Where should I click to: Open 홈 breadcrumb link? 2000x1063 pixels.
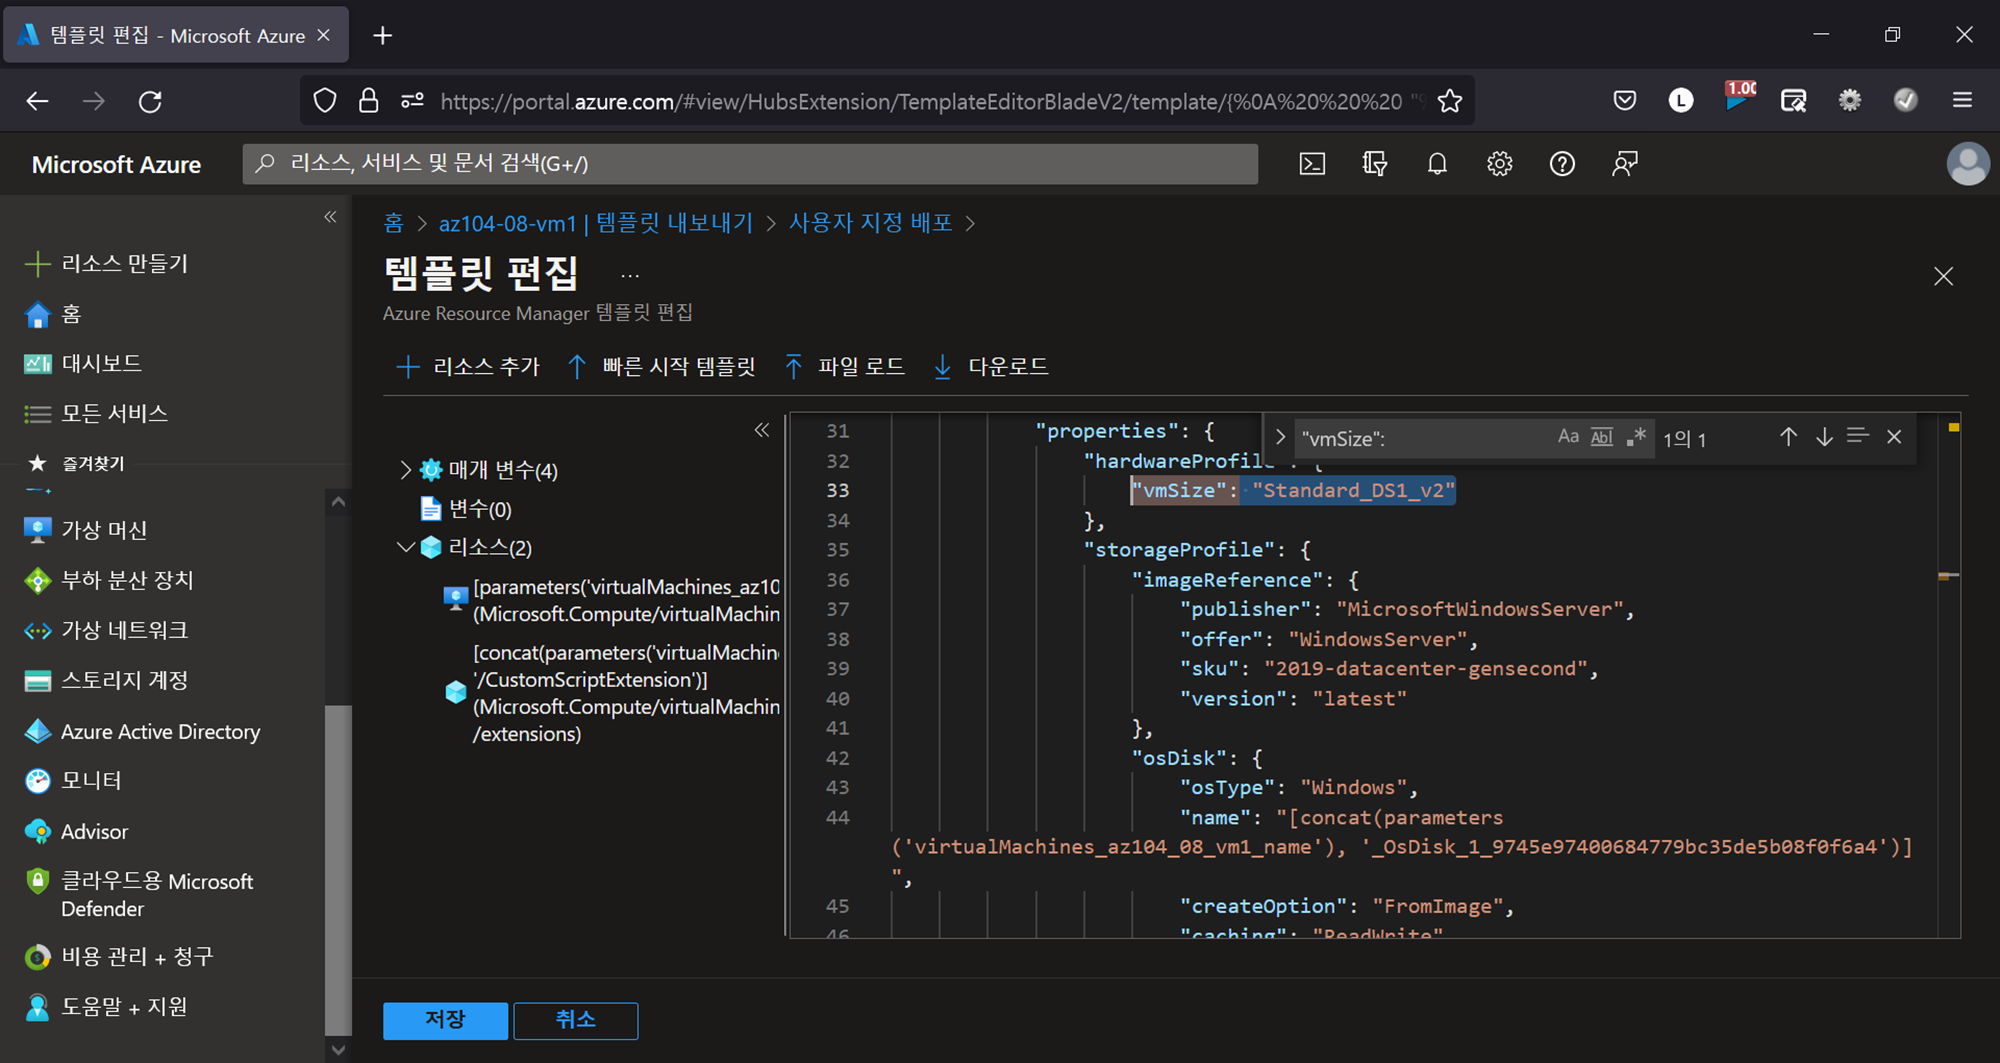click(x=394, y=223)
